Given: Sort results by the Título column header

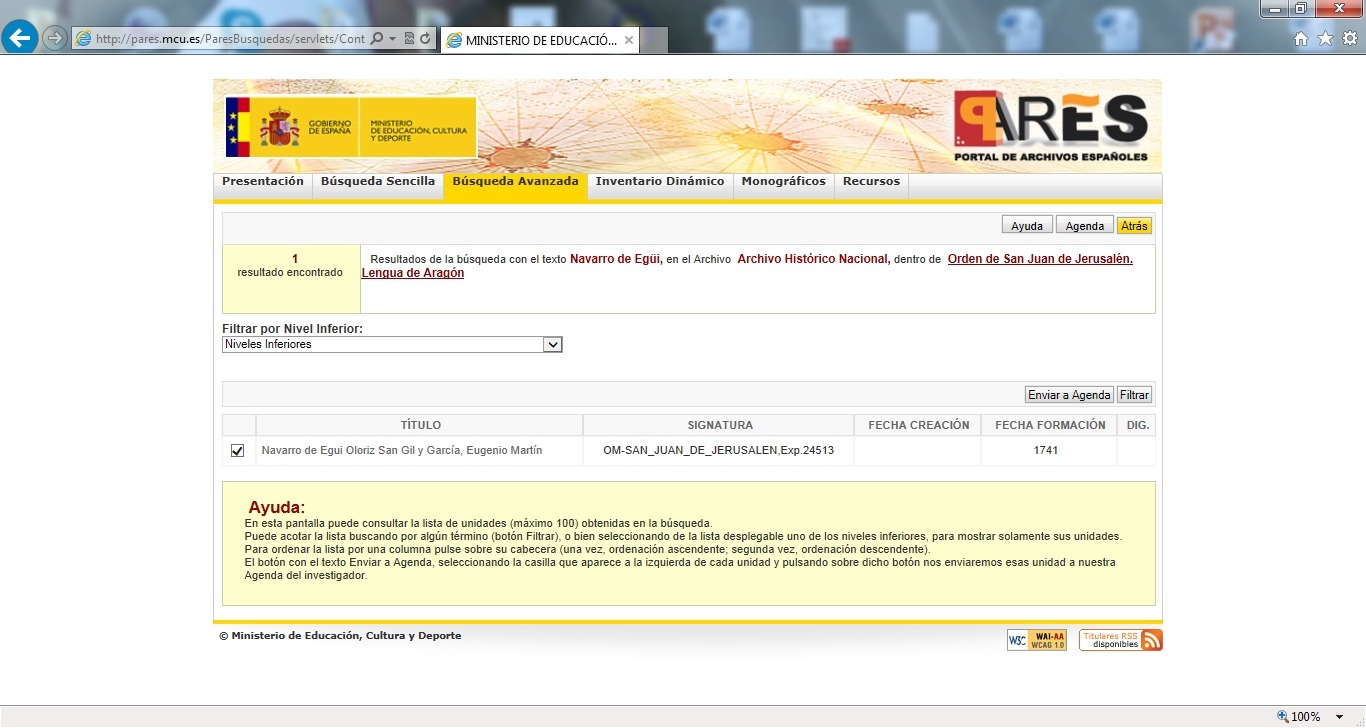Looking at the screenshot, I should coord(420,425).
